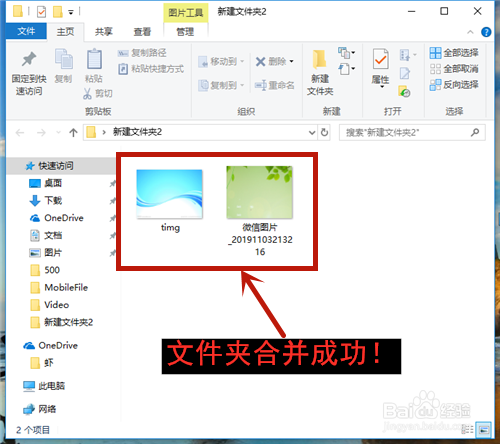The width and height of the screenshot is (500, 444).
Task: Click the Forward navigation arrow
Action: pyautogui.click(x=41, y=133)
